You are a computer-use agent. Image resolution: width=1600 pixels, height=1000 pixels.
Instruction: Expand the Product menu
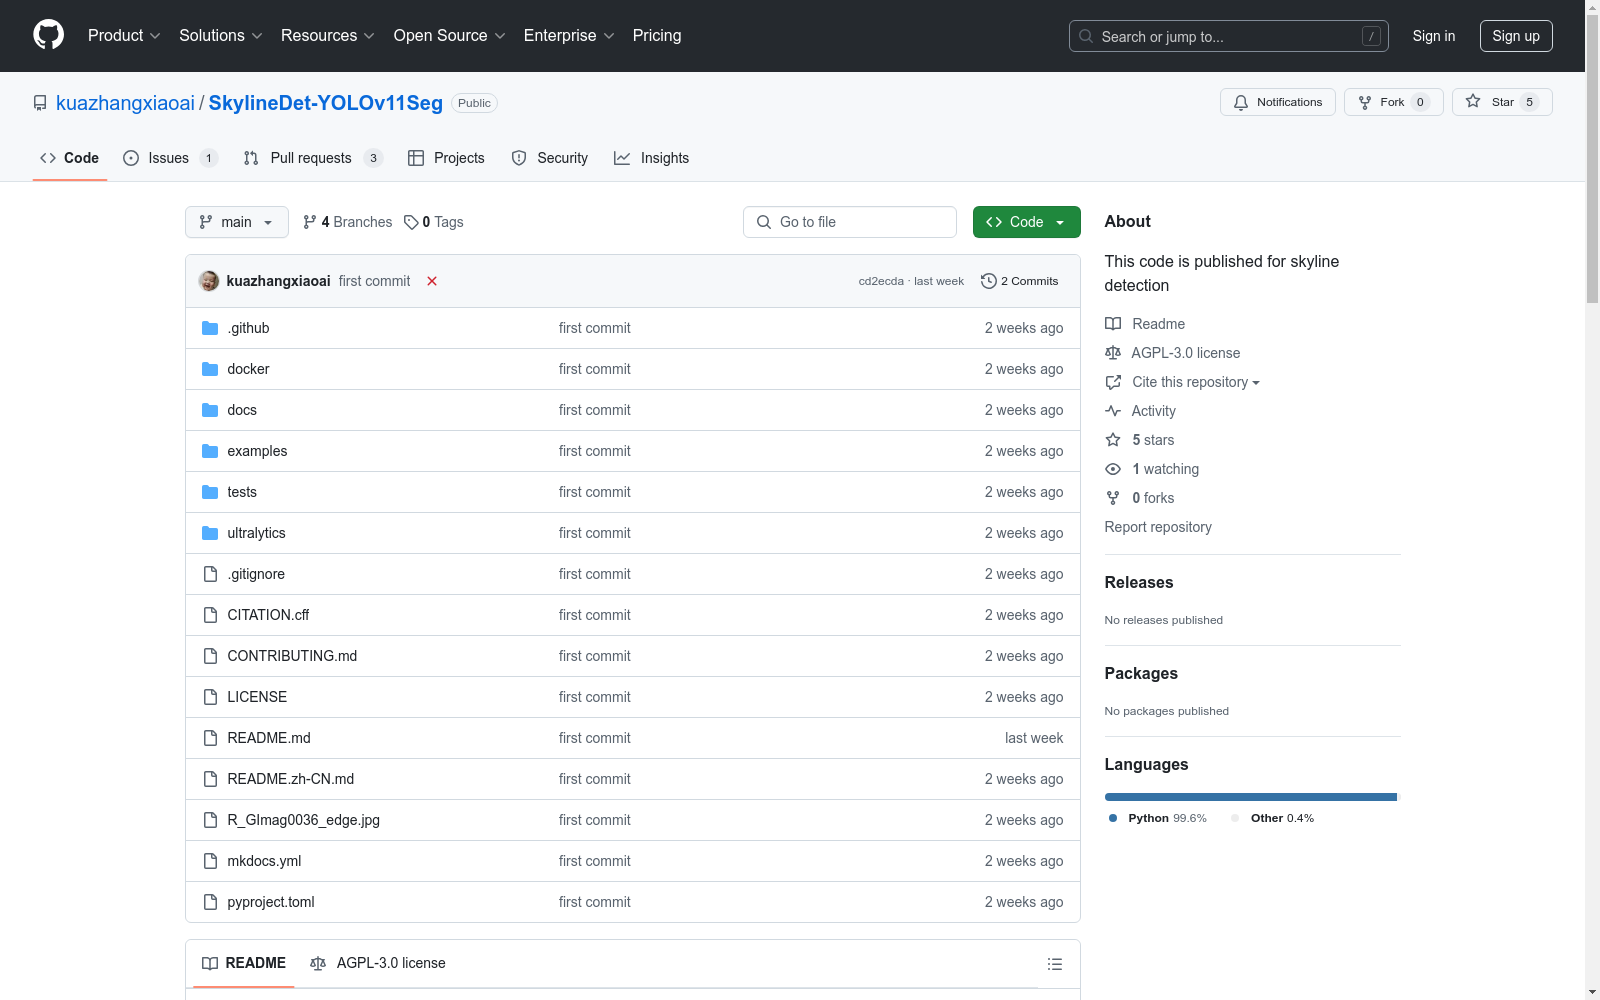pos(124,35)
